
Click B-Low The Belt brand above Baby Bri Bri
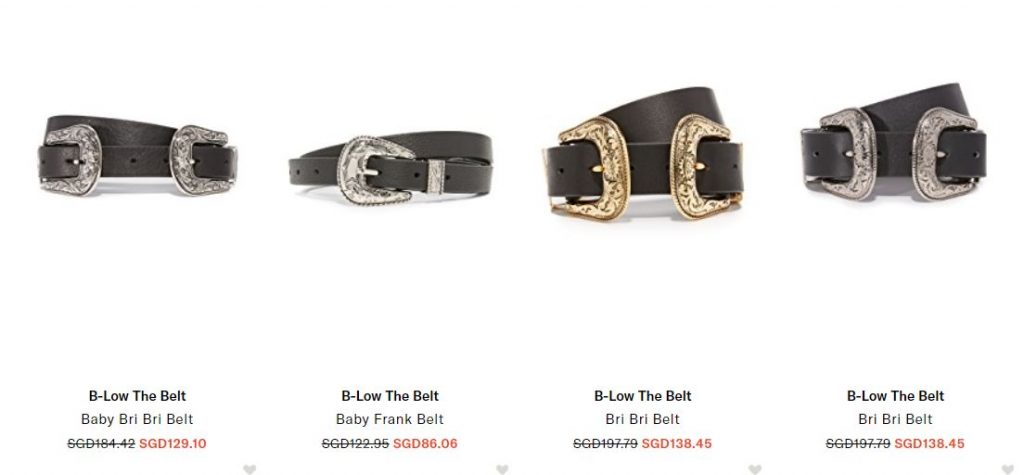click(137, 396)
